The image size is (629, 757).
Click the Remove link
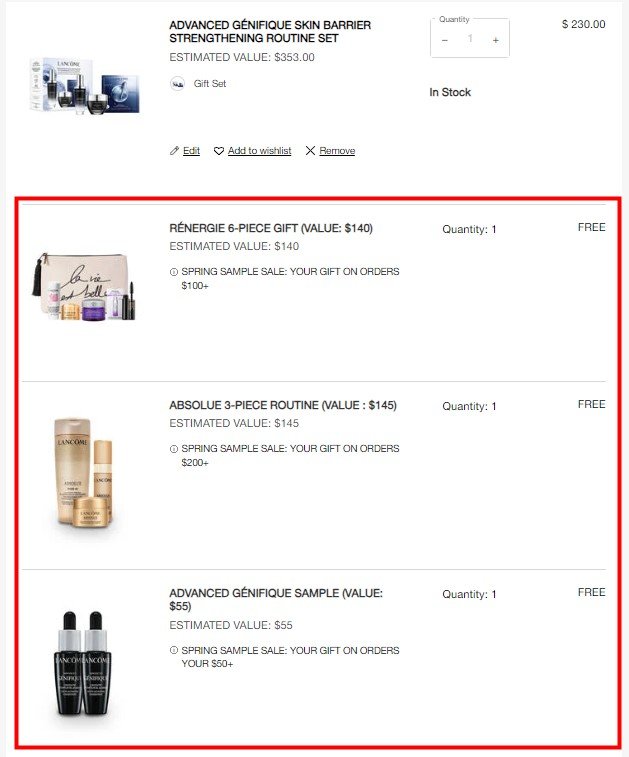(337, 151)
